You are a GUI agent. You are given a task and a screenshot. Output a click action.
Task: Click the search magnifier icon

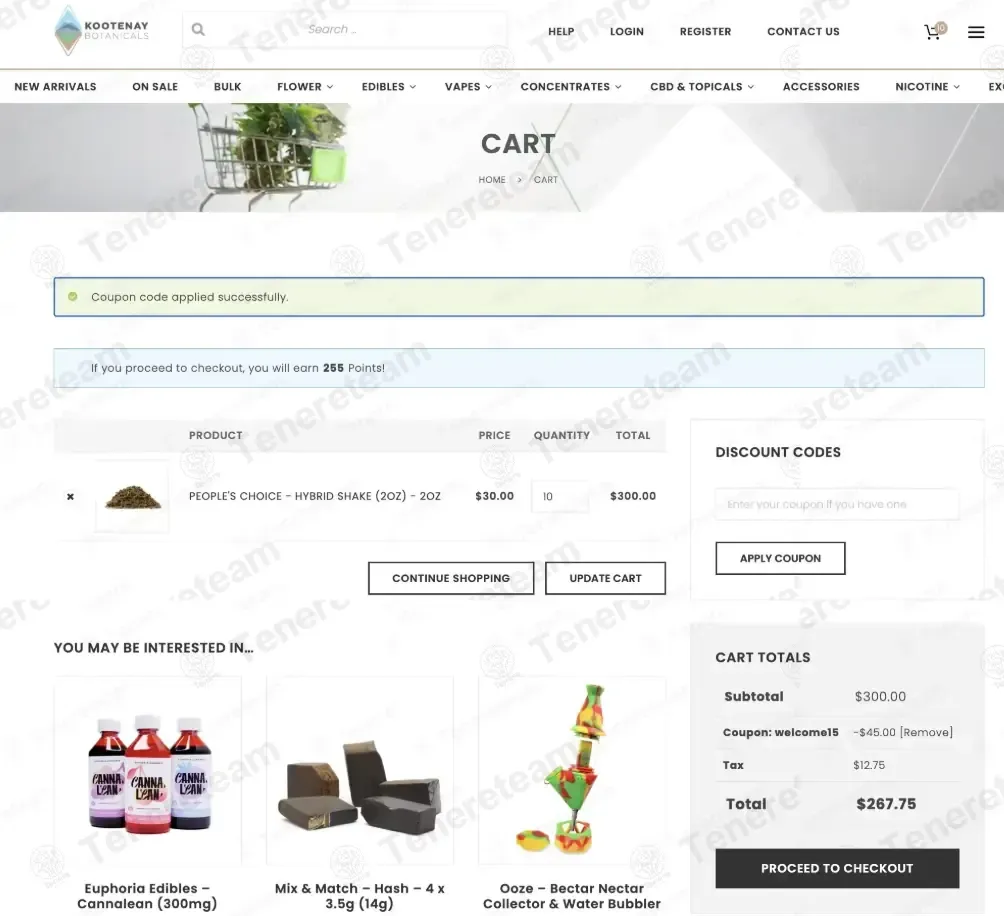click(x=198, y=29)
